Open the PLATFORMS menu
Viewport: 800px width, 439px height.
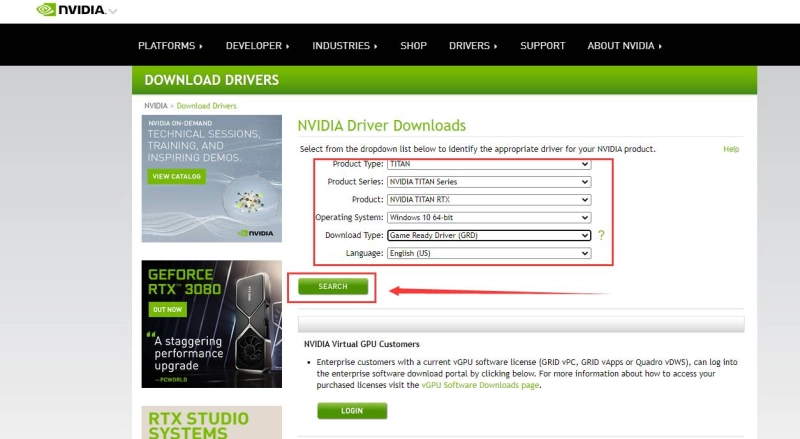point(170,46)
